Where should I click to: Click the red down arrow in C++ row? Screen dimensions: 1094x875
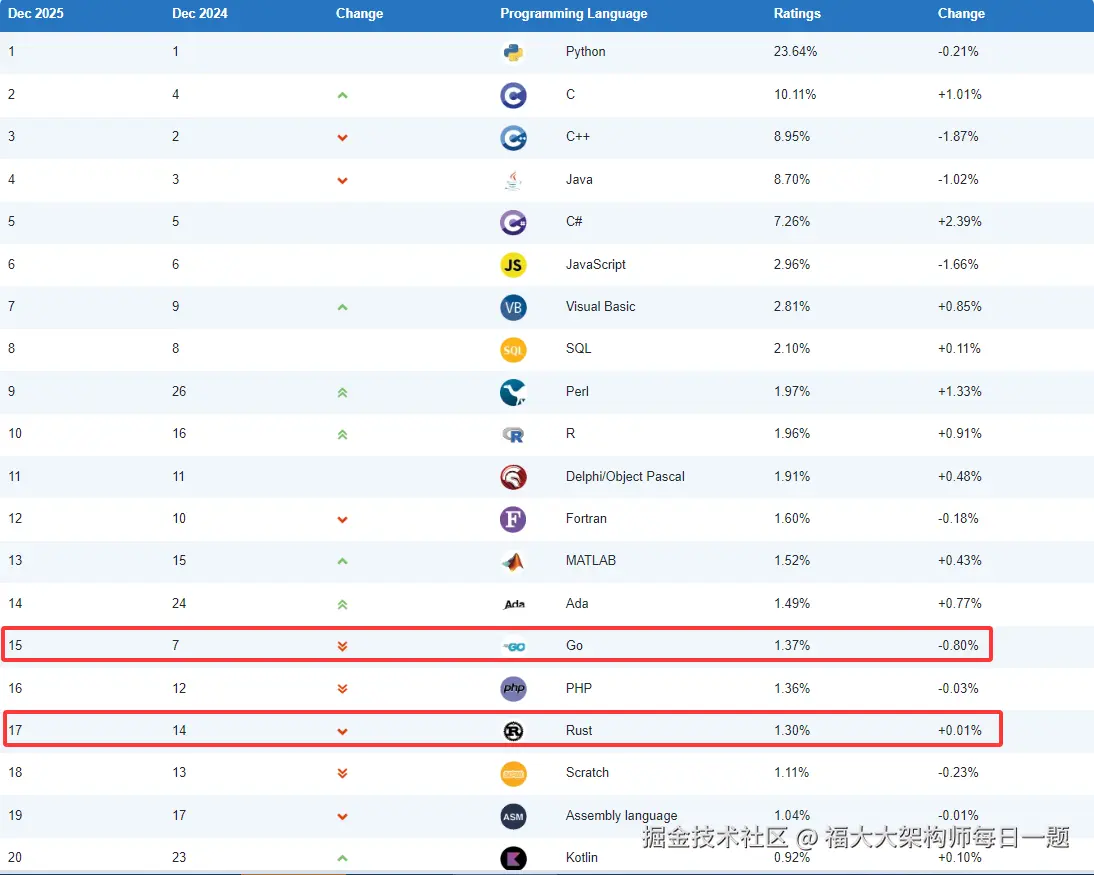tap(342, 138)
